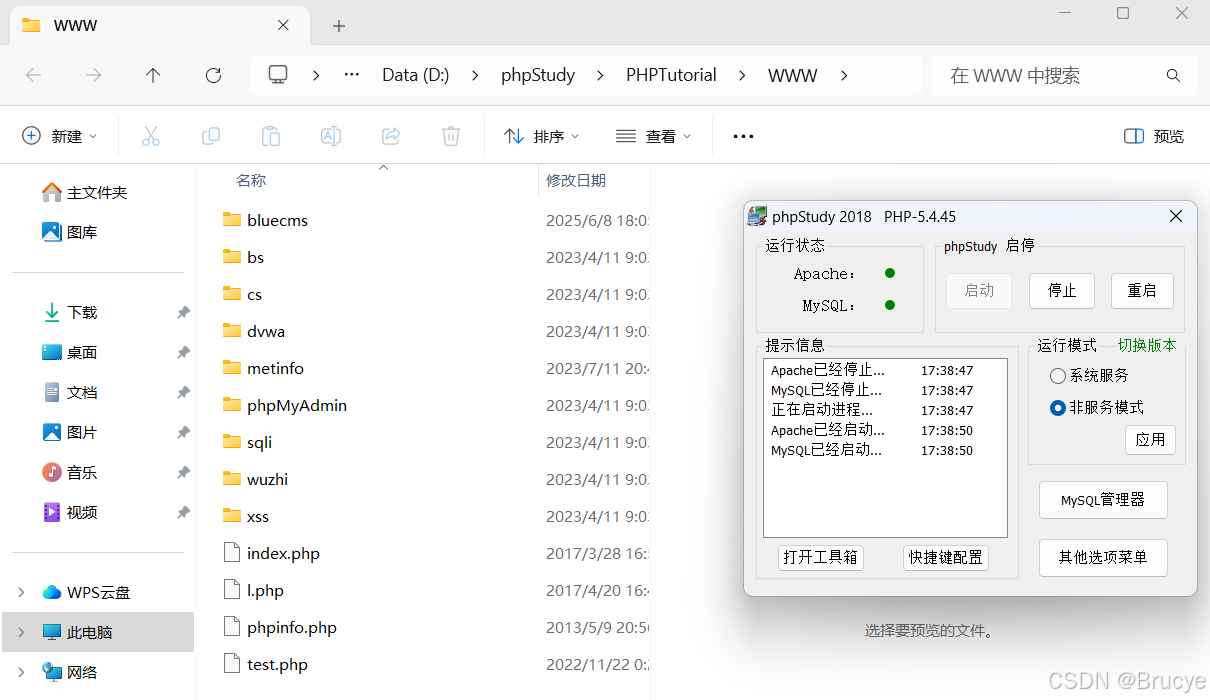
Task: Select the wuzhi folder
Action: coord(255,479)
